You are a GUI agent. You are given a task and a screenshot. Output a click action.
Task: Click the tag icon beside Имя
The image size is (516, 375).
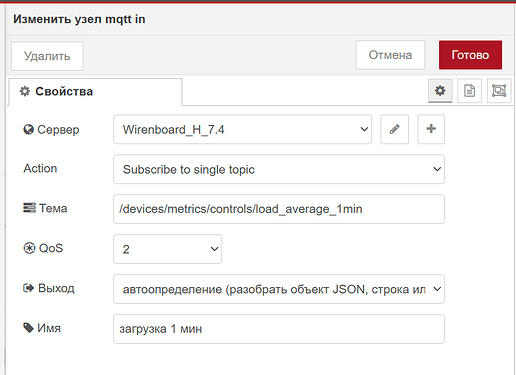point(28,328)
